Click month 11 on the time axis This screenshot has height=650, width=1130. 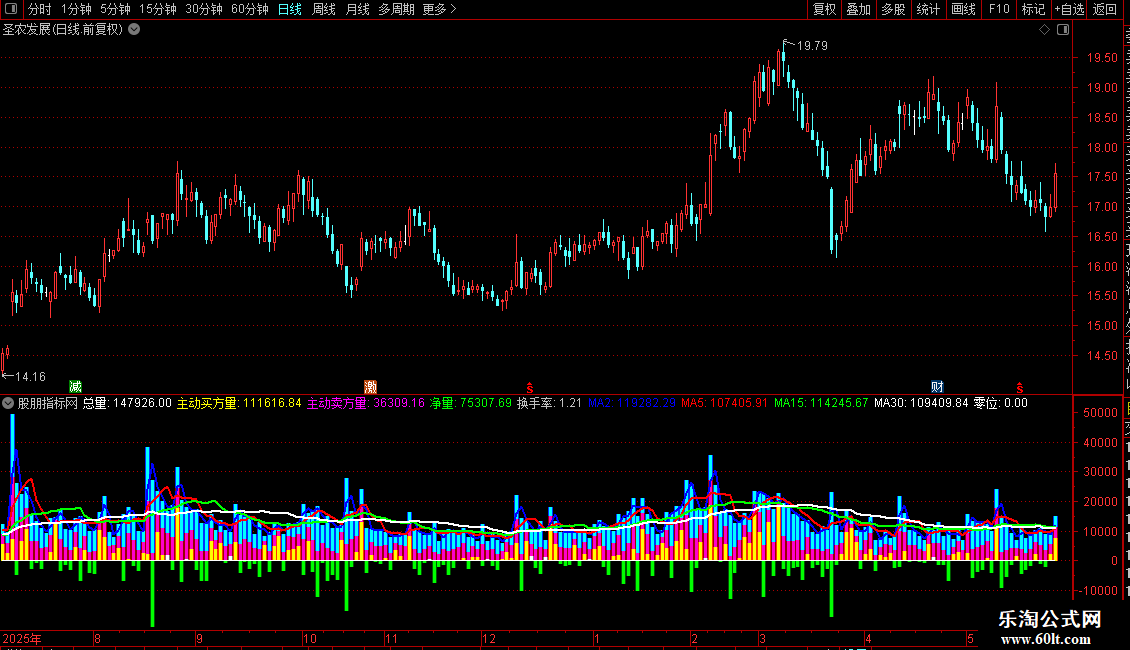tap(391, 638)
